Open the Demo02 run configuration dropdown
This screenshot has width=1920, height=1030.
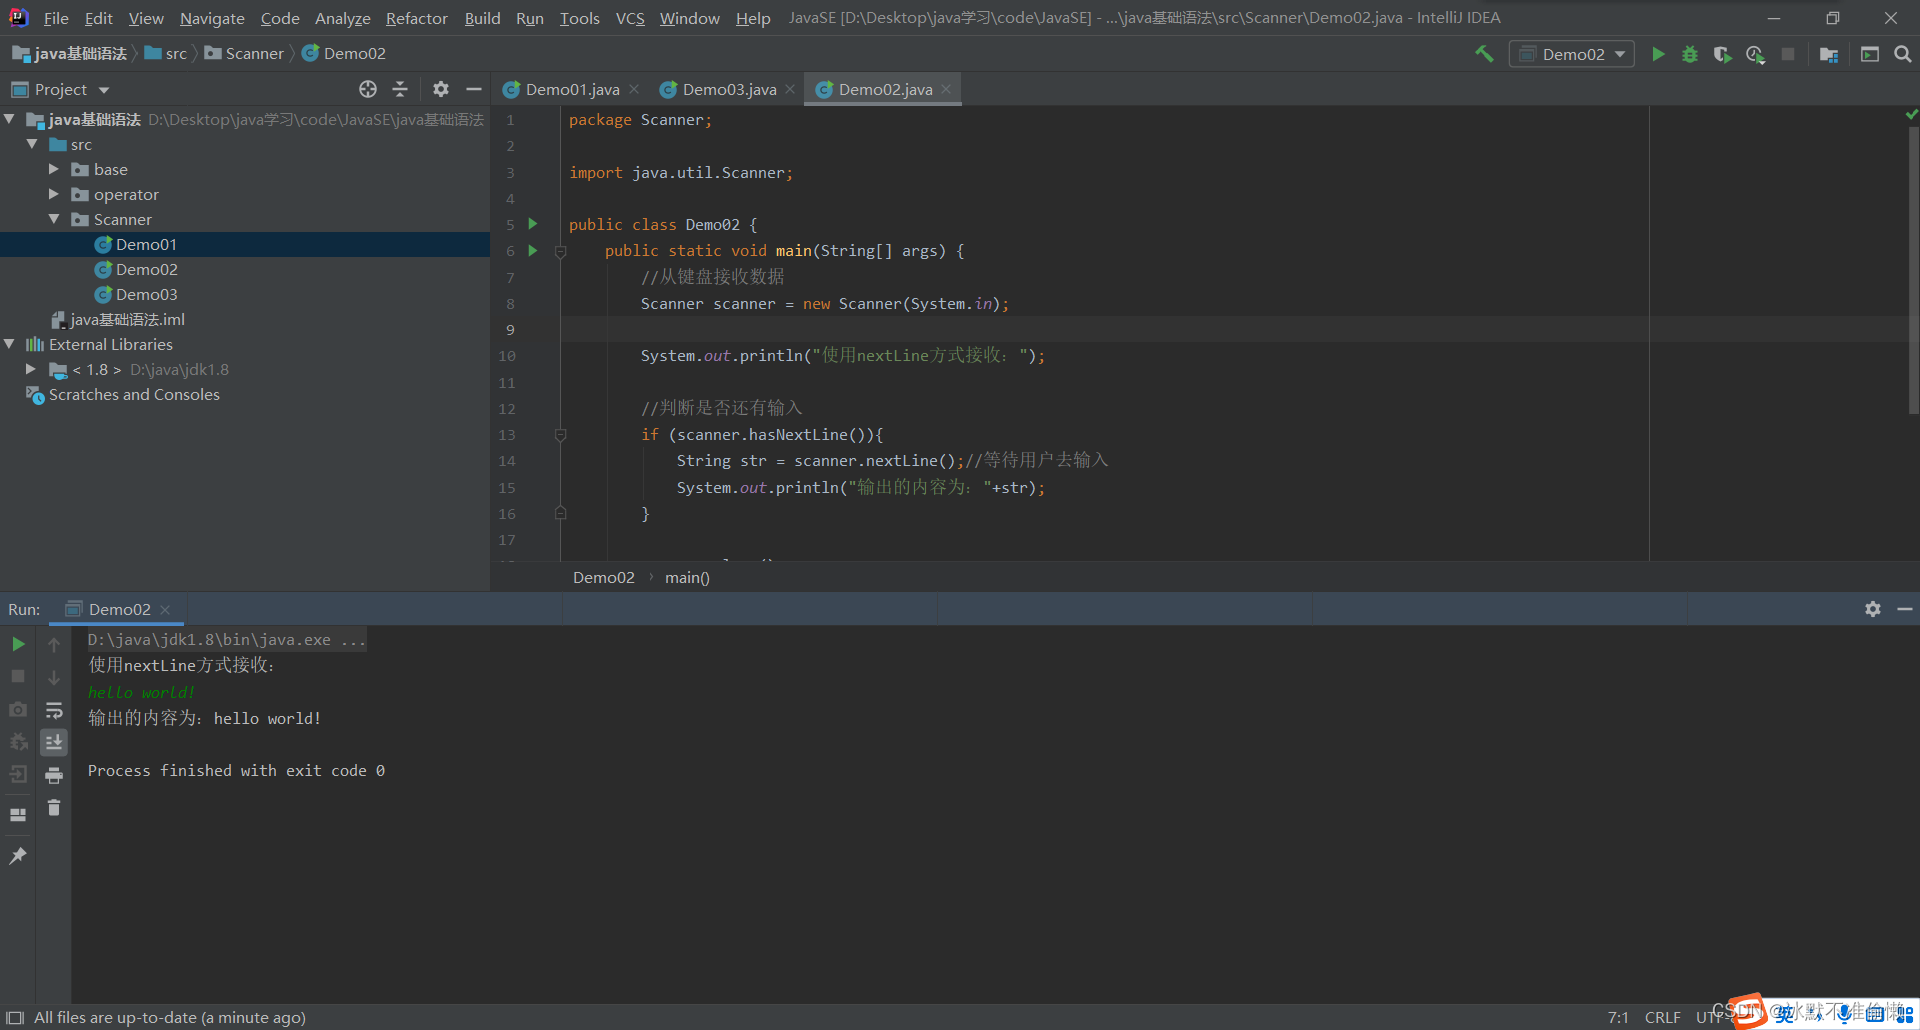click(x=1572, y=54)
